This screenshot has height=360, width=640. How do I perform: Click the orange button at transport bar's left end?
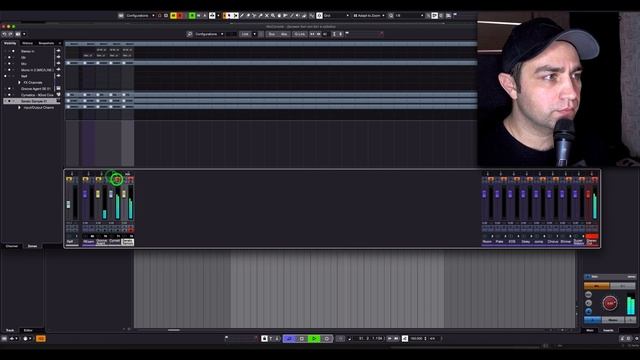click(x=41, y=338)
